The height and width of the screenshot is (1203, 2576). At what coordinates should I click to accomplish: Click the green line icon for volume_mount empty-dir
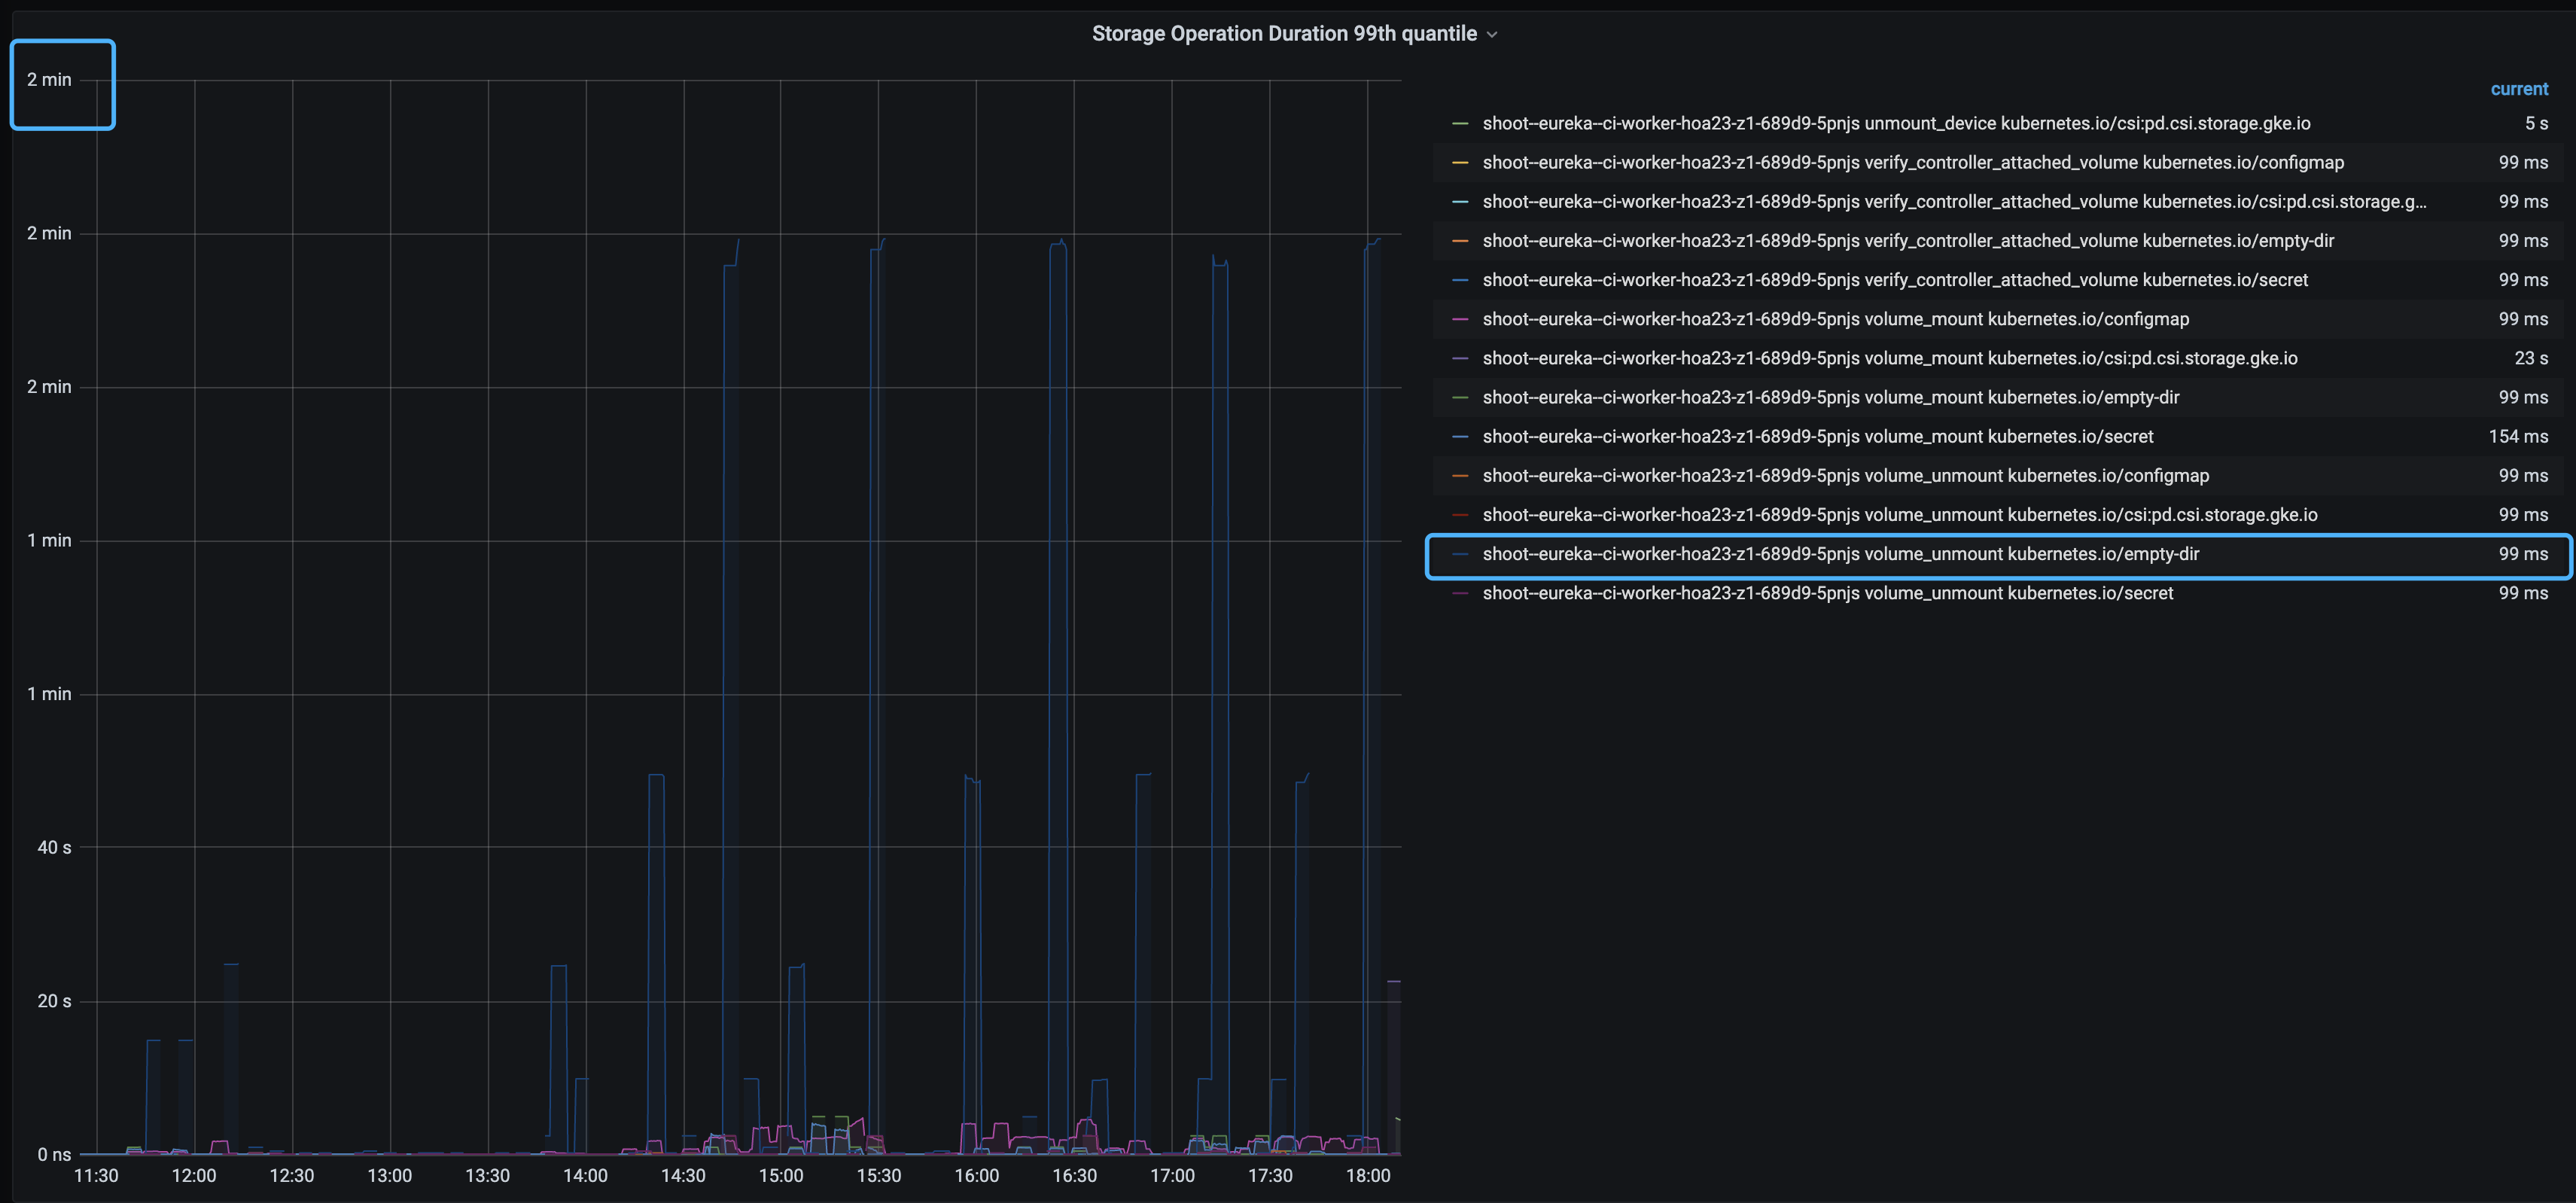[1460, 397]
